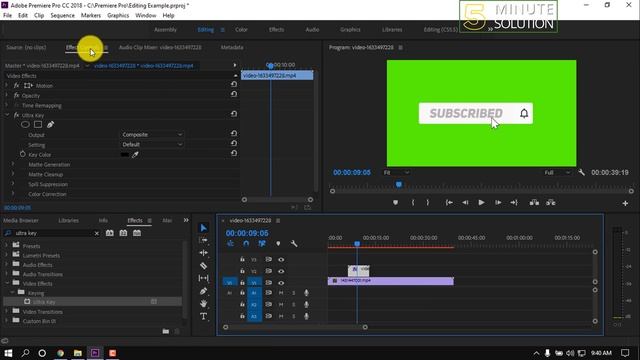Step back one frame
Image resolution: width=640 pixels, height=360 pixels.
[x=465, y=202]
